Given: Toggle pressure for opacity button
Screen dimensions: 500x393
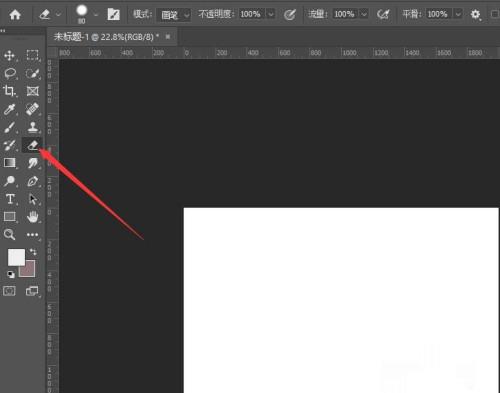Looking at the screenshot, I should (290, 15).
